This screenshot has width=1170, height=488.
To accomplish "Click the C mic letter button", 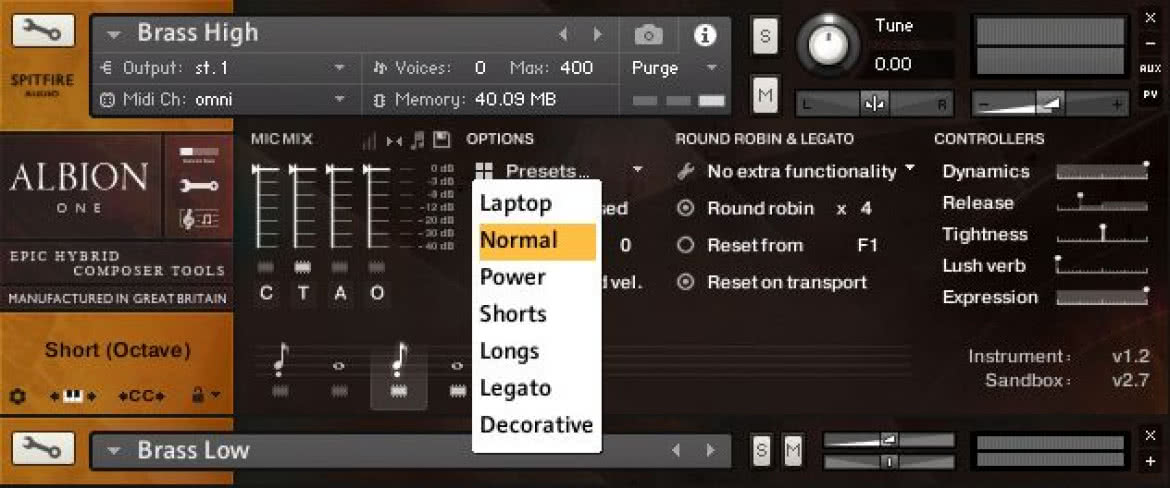I will [266, 294].
